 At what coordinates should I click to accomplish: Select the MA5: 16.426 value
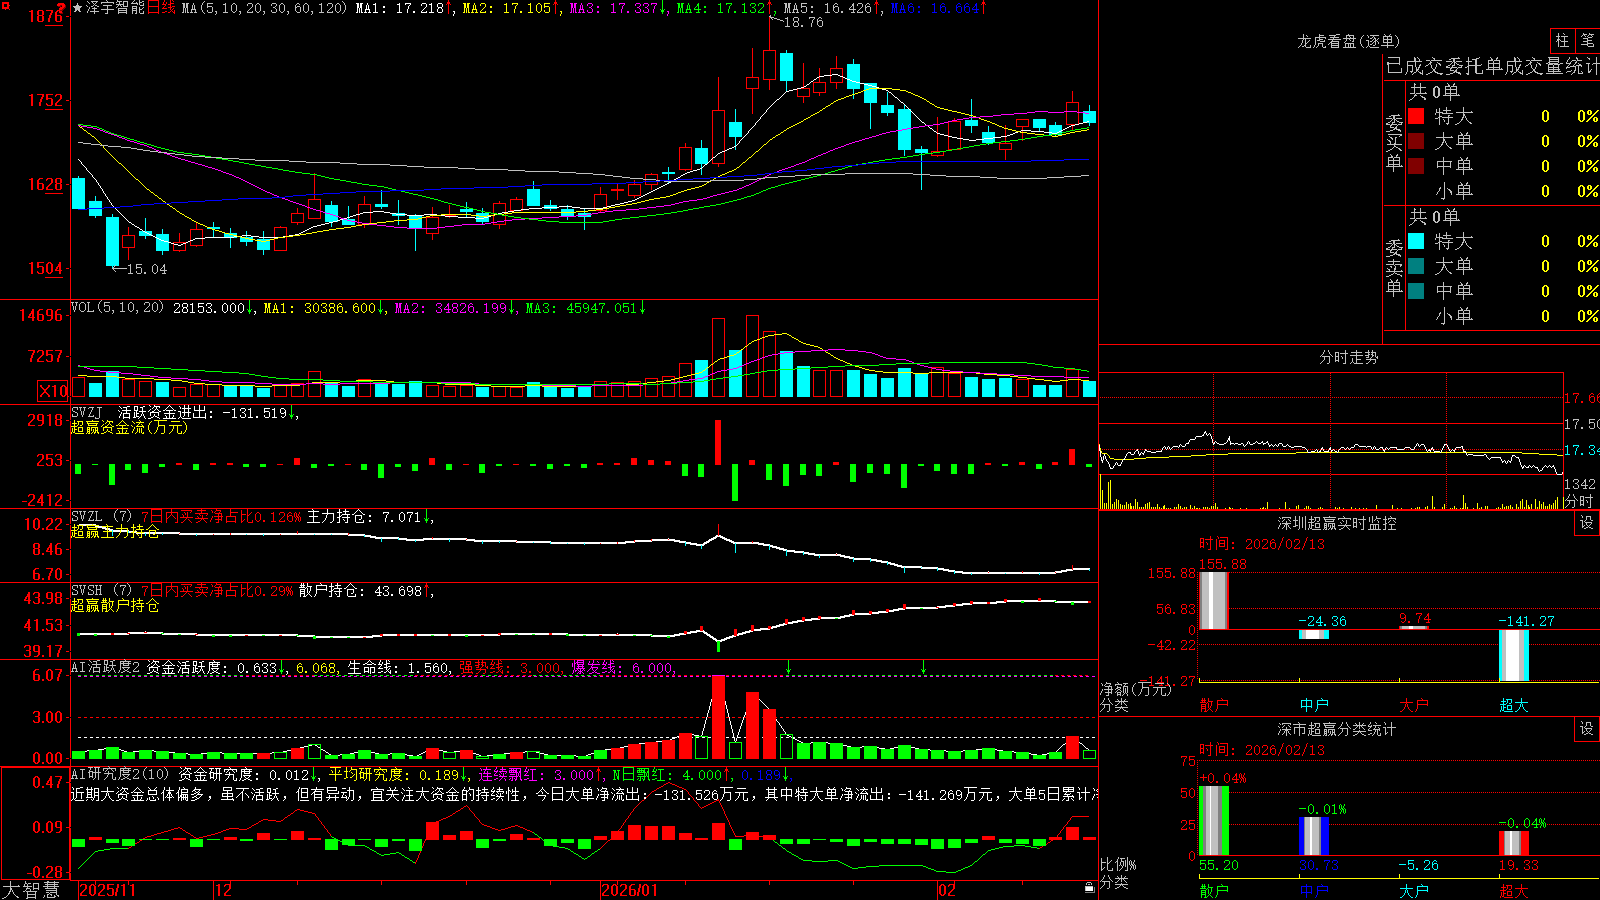[828, 8]
